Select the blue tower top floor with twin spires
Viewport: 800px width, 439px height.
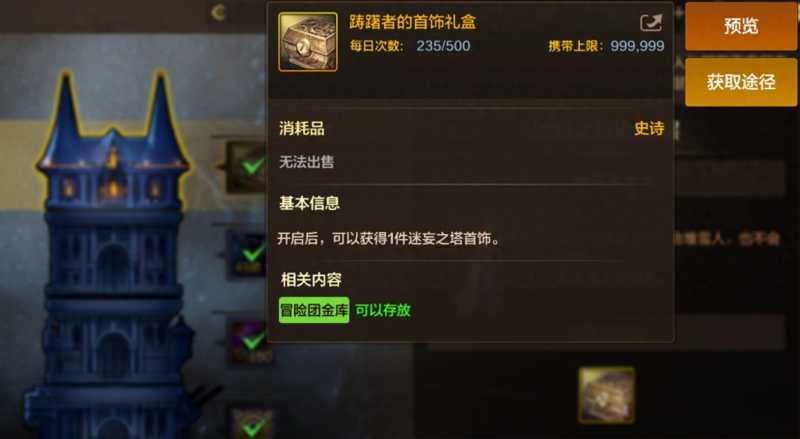click(113, 143)
